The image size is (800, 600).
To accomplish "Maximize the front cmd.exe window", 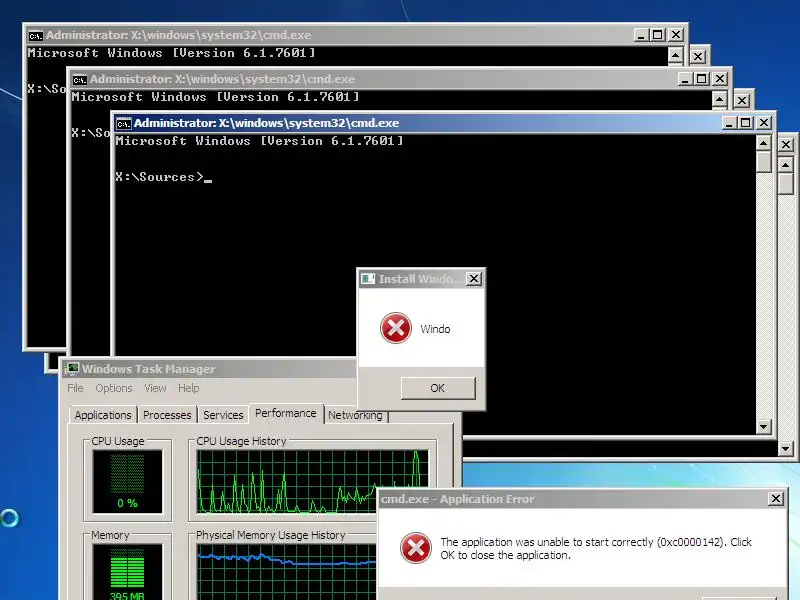I will pyautogui.click(x=745, y=123).
